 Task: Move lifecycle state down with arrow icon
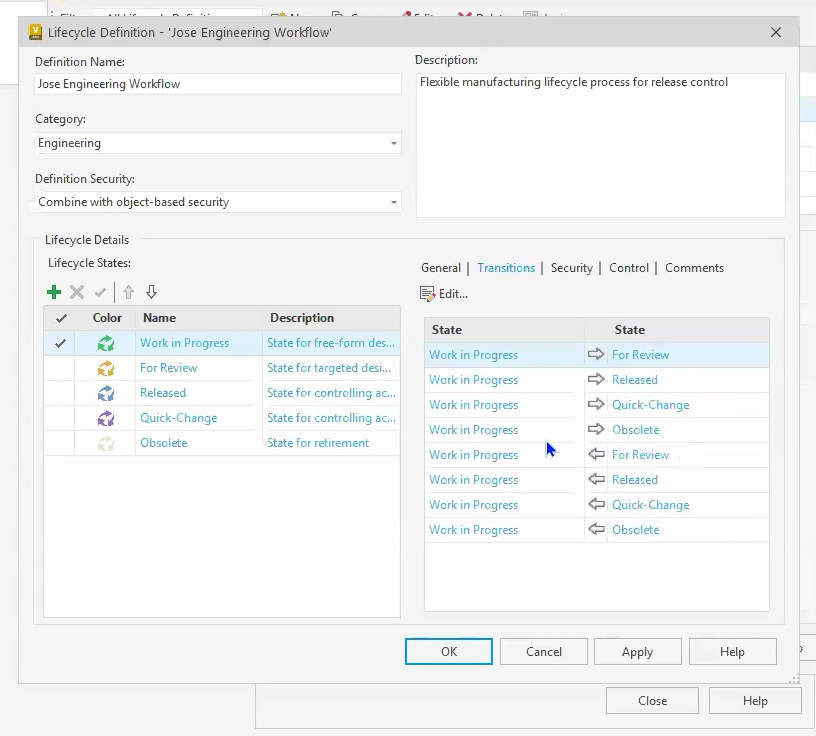tap(151, 292)
